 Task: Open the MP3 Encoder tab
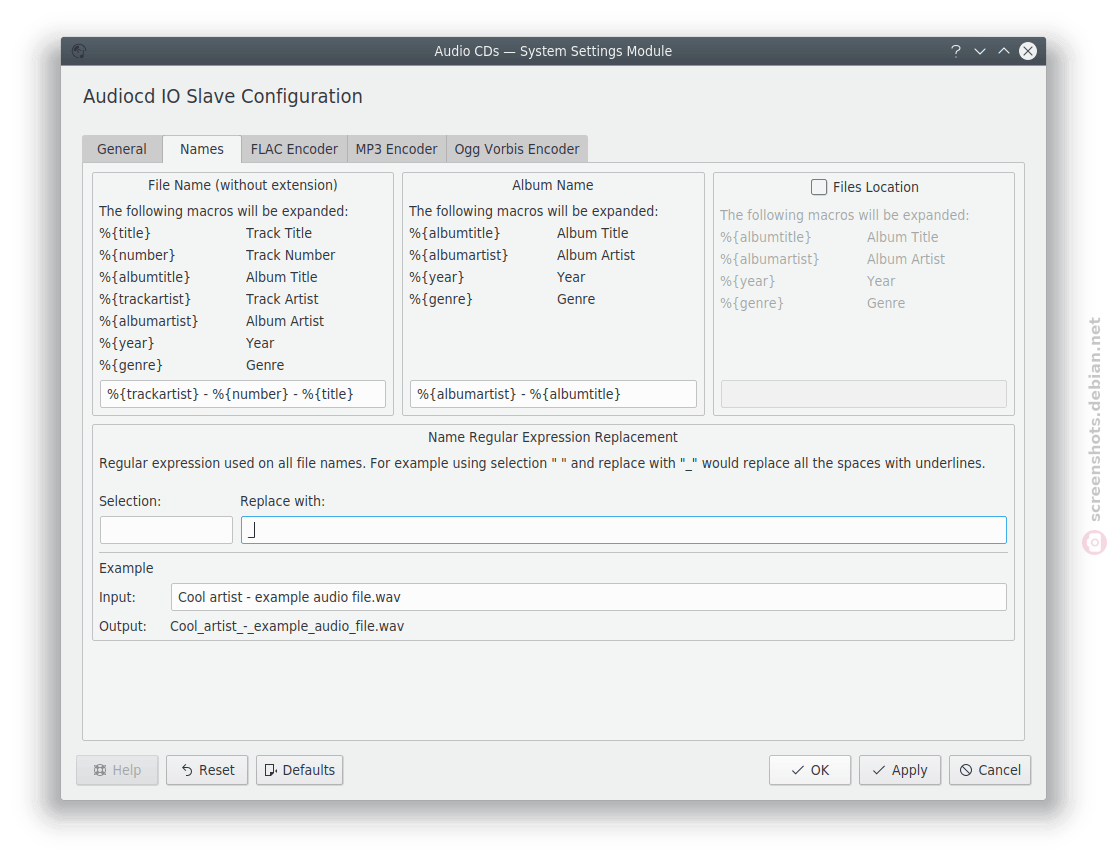click(397, 149)
